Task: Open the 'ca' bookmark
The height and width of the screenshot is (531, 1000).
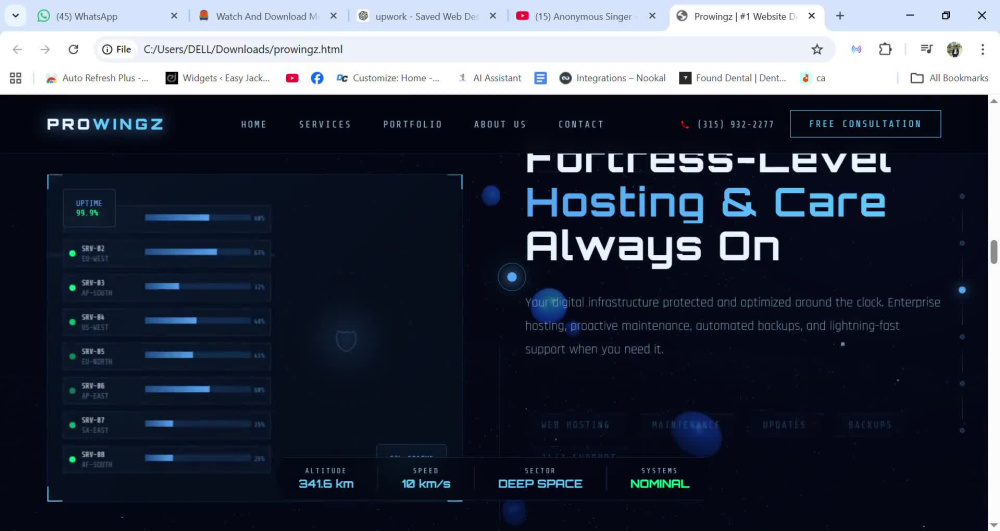Action: (813, 78)
